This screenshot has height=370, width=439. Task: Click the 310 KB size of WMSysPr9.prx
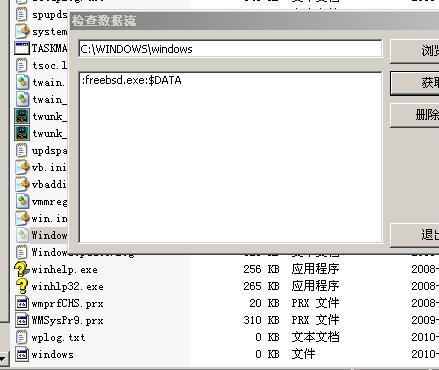tap(261, 320)
